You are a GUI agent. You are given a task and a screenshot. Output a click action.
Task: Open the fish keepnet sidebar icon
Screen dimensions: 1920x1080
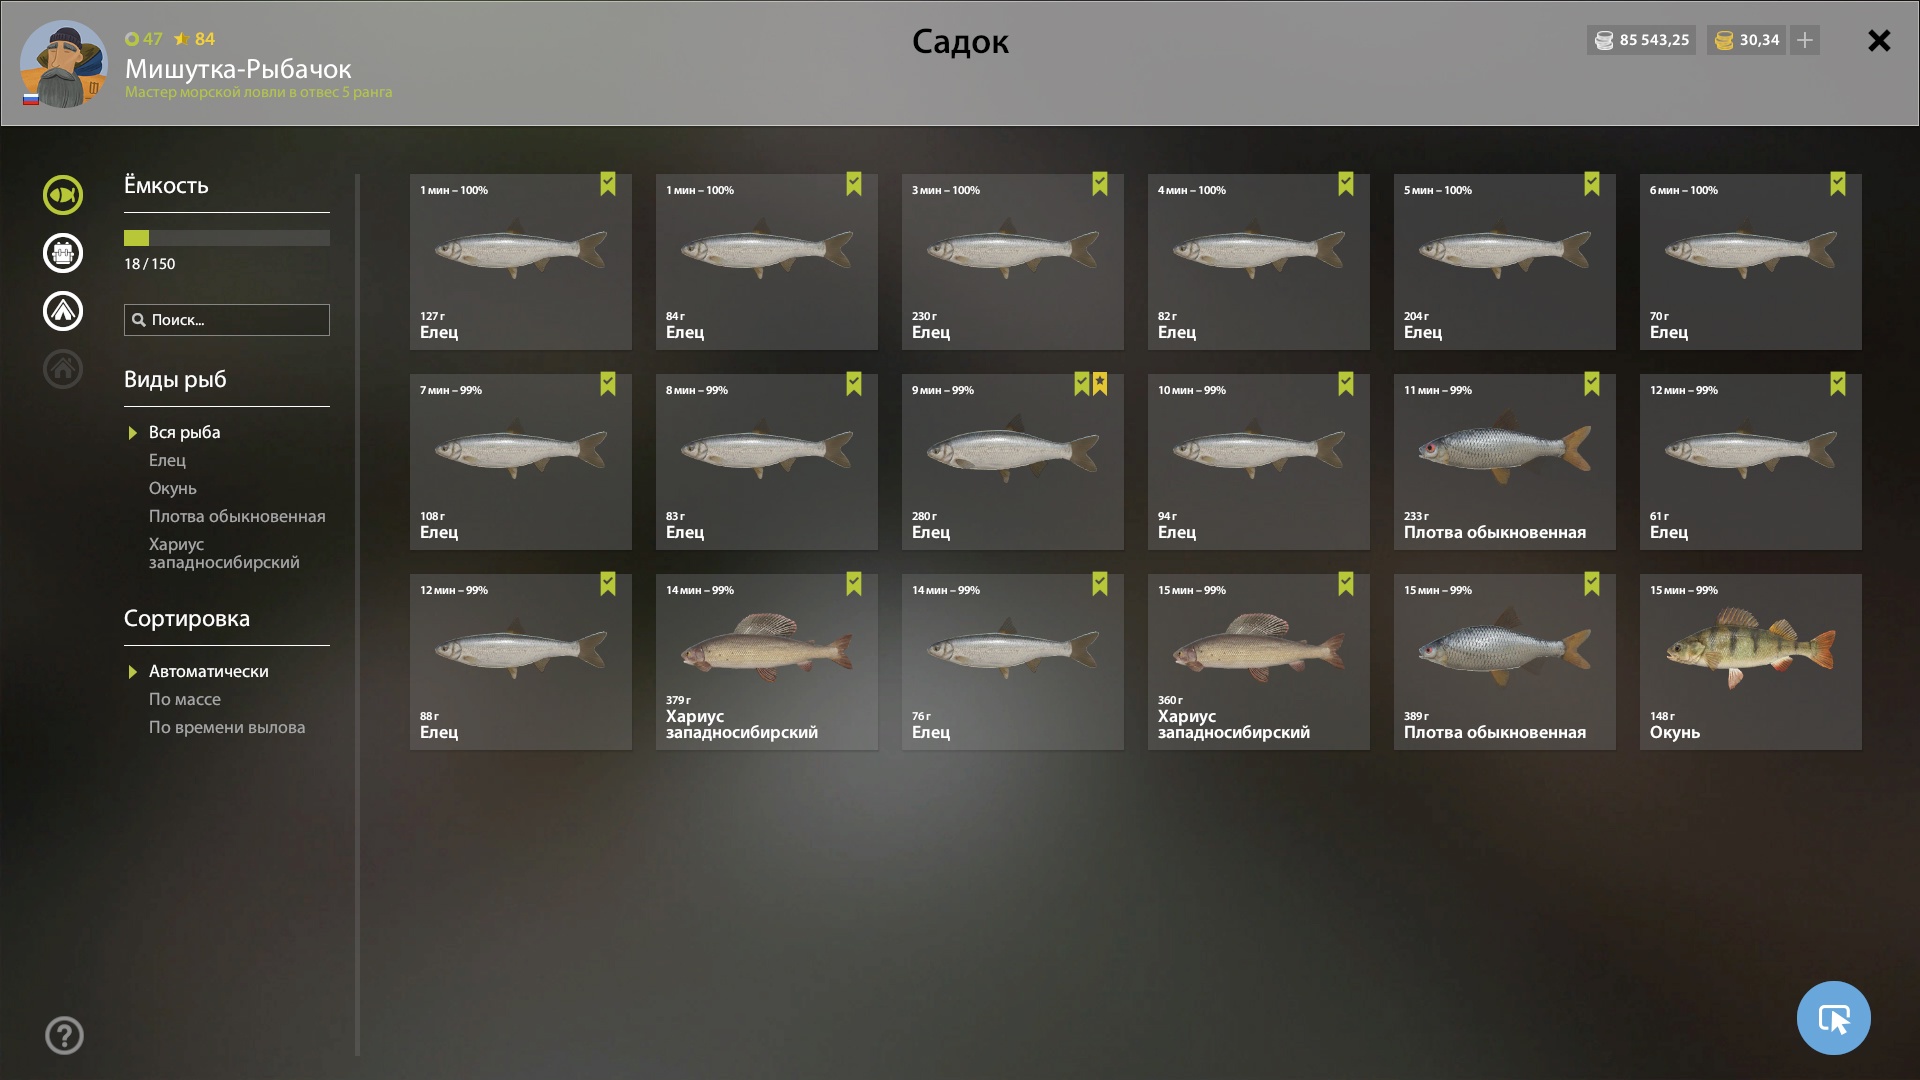click(x=62, y=195)
